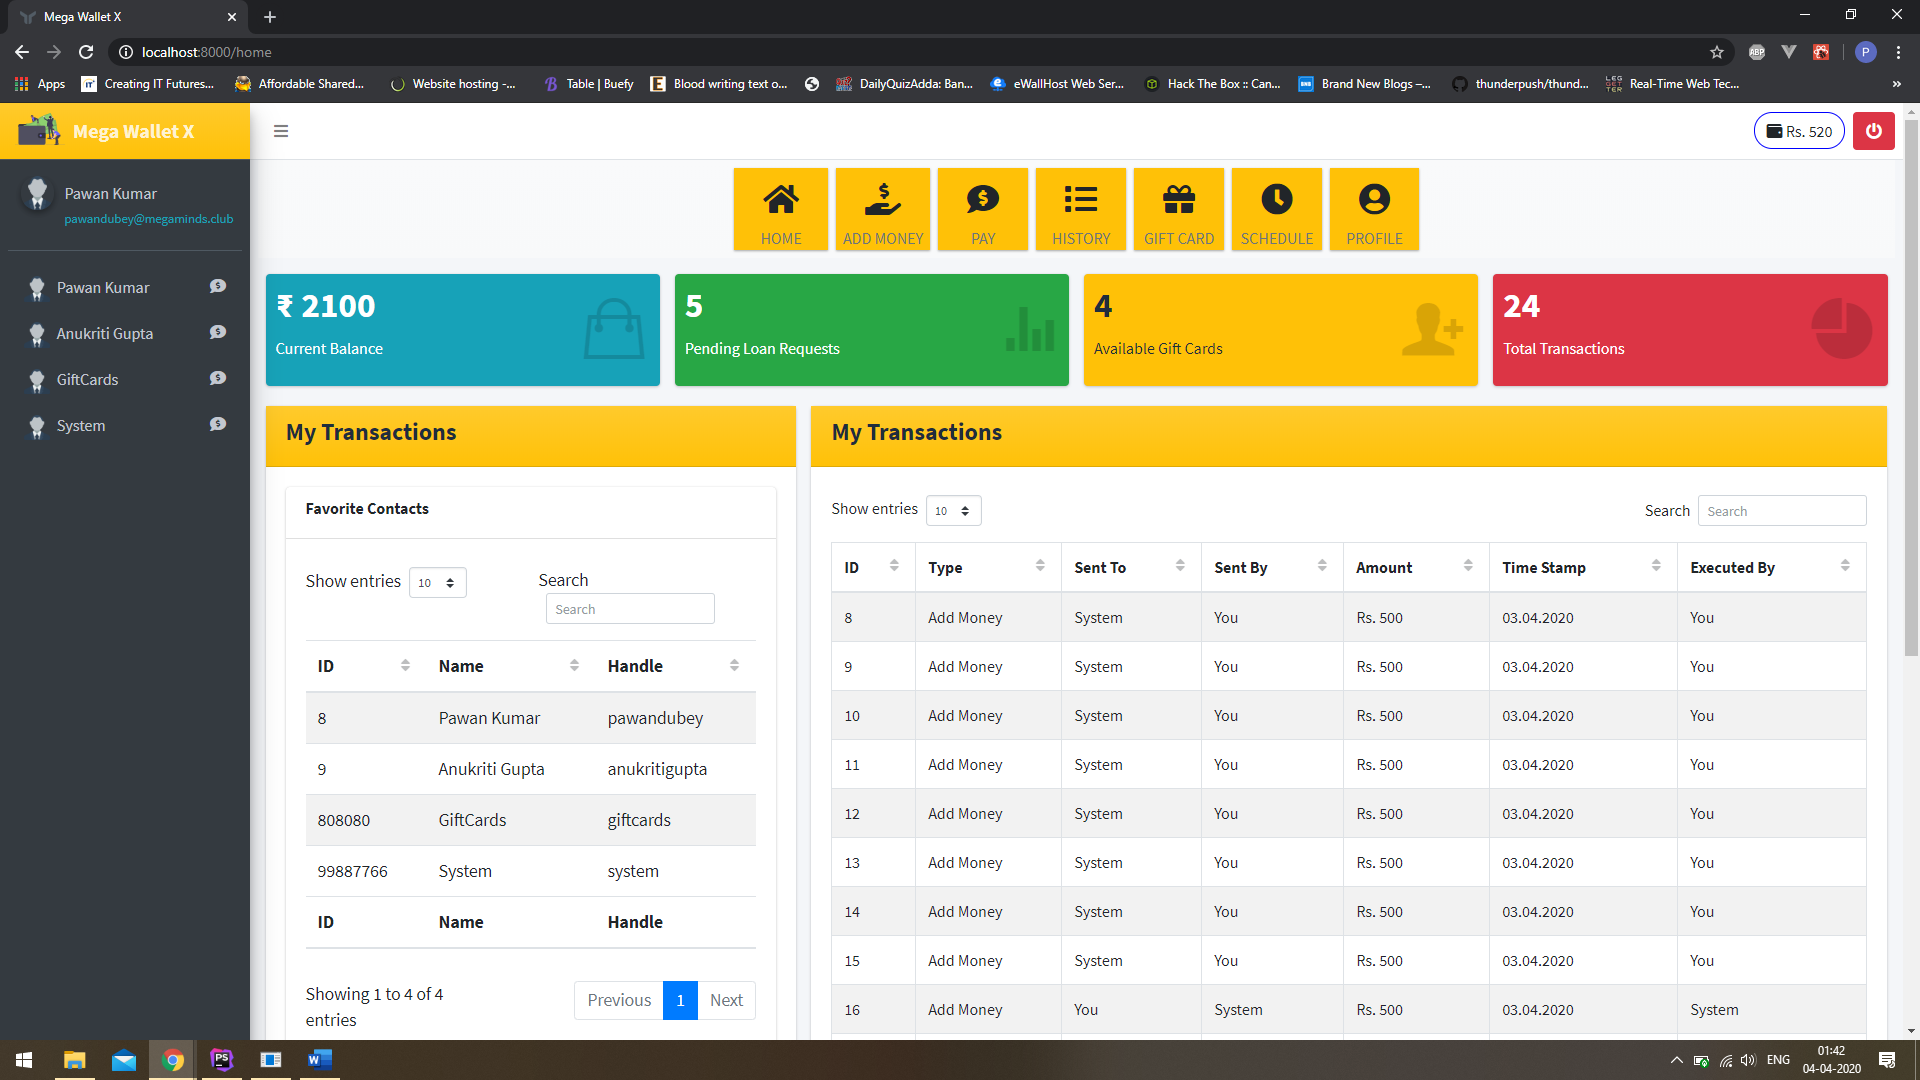
Task: Click pay icon beside Anukriti Gupta contact
Action: coord(217,333)
